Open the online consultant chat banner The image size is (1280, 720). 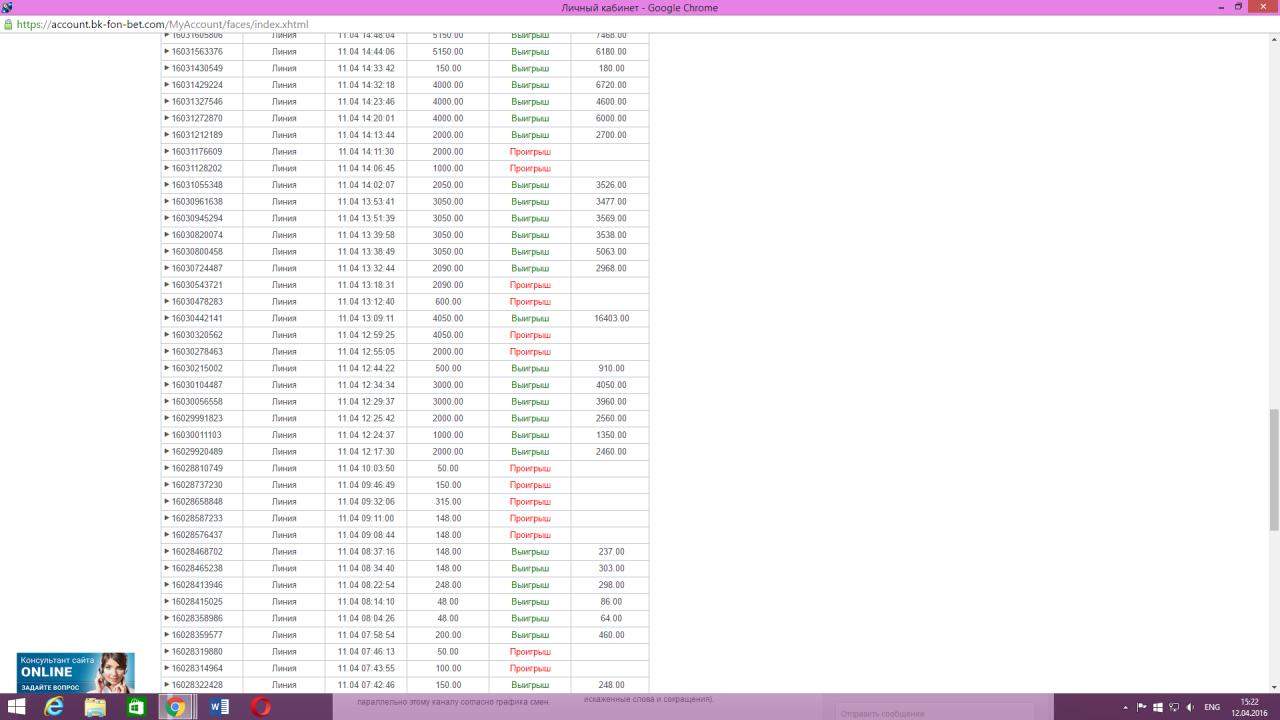coord(75,672)
